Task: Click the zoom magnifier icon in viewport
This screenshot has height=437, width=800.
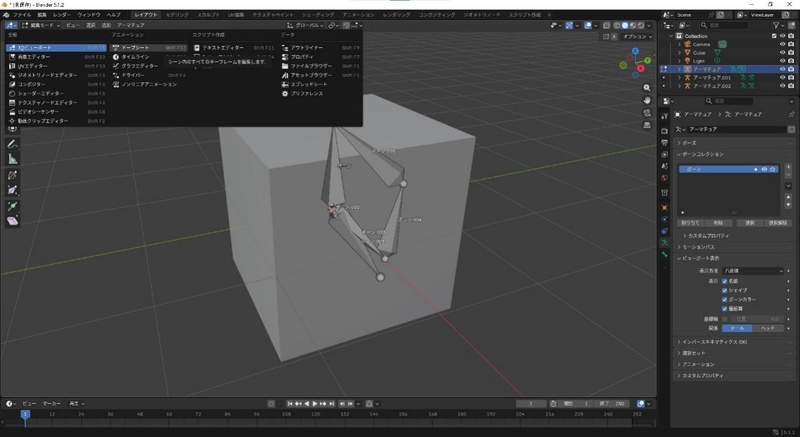Action: pyautogui.click(x=647, y=88)
